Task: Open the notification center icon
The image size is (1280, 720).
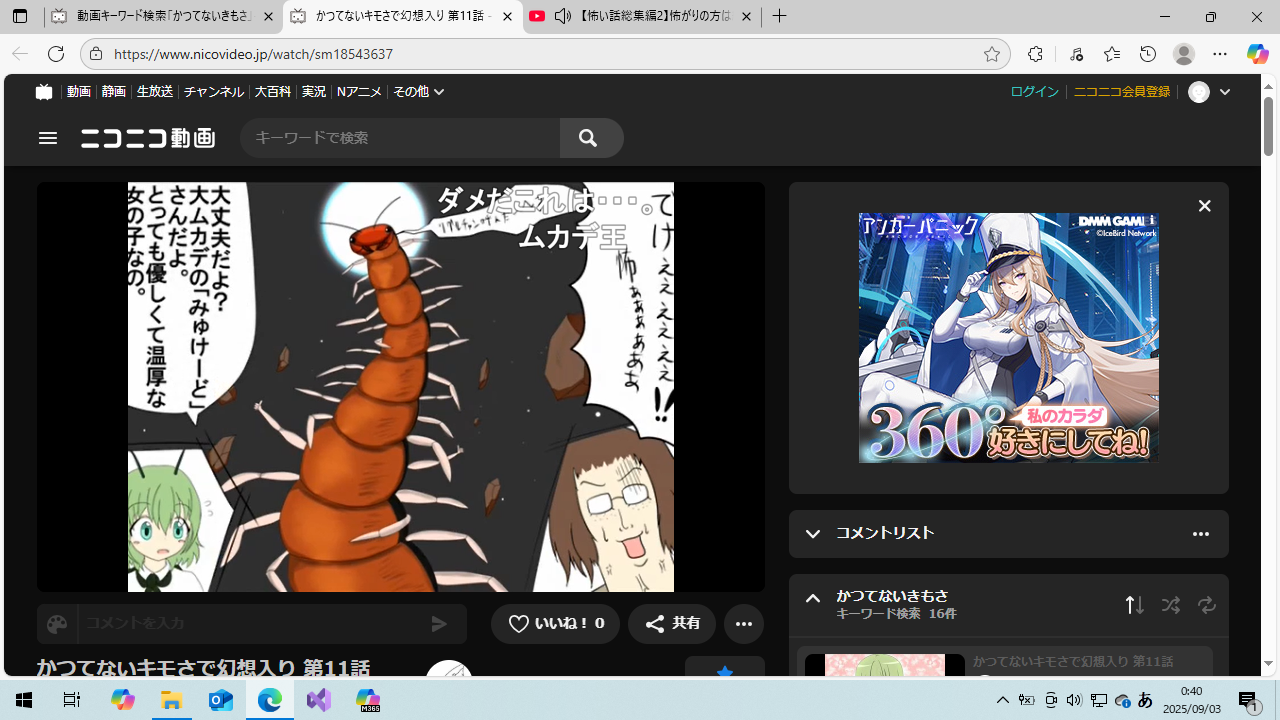Action: (x=1249, y=701)
